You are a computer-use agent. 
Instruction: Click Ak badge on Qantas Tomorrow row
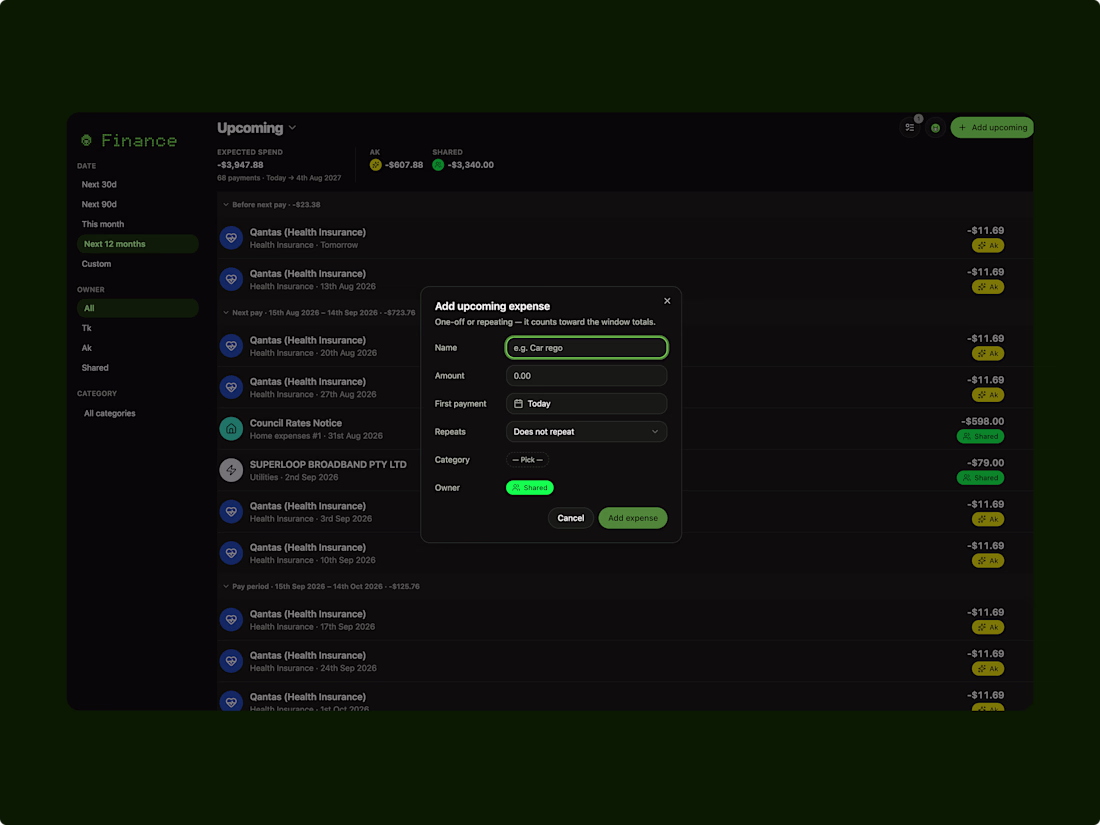988,246
